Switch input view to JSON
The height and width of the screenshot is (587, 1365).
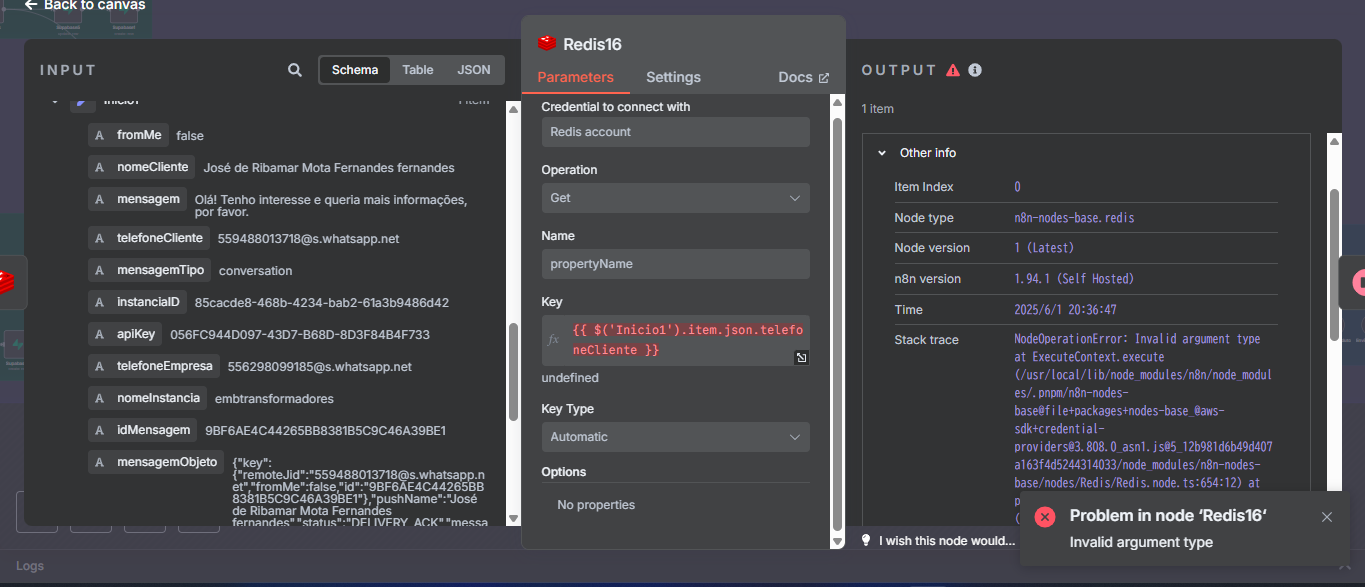(474, 70)
